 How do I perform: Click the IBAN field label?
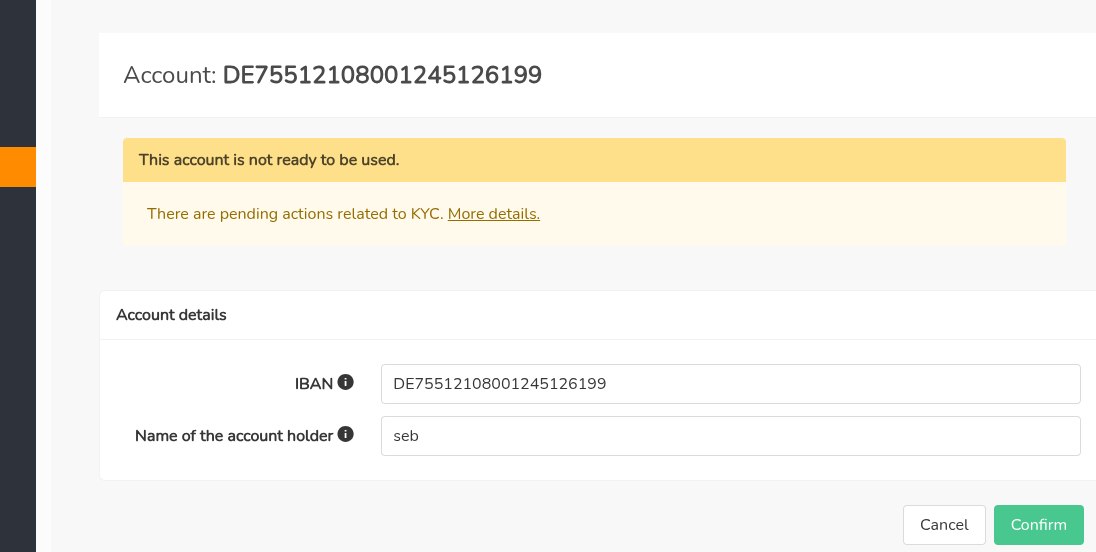tap(313, 383)
